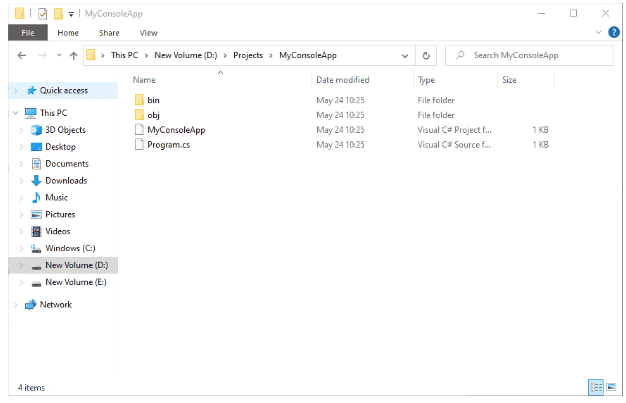This screenshot has width=626, height=403.
Task: Expand the 3D Objects tree node
Action: pos(21,130)
